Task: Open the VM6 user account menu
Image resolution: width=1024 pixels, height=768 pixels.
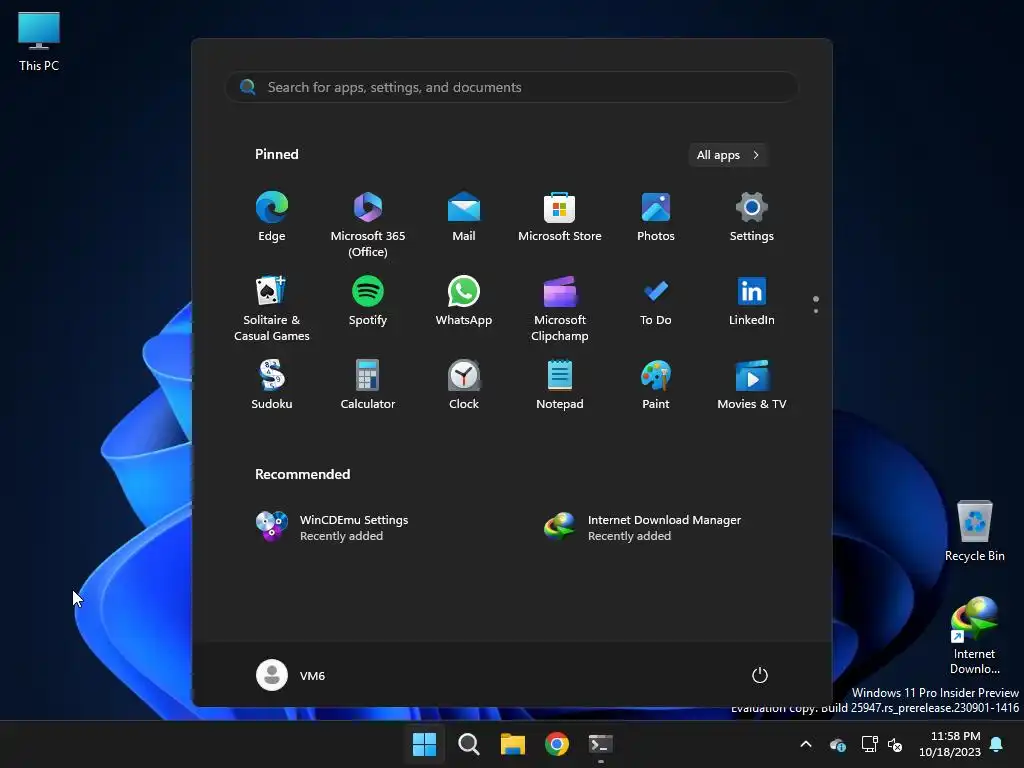Action: [x=291, y=675]
